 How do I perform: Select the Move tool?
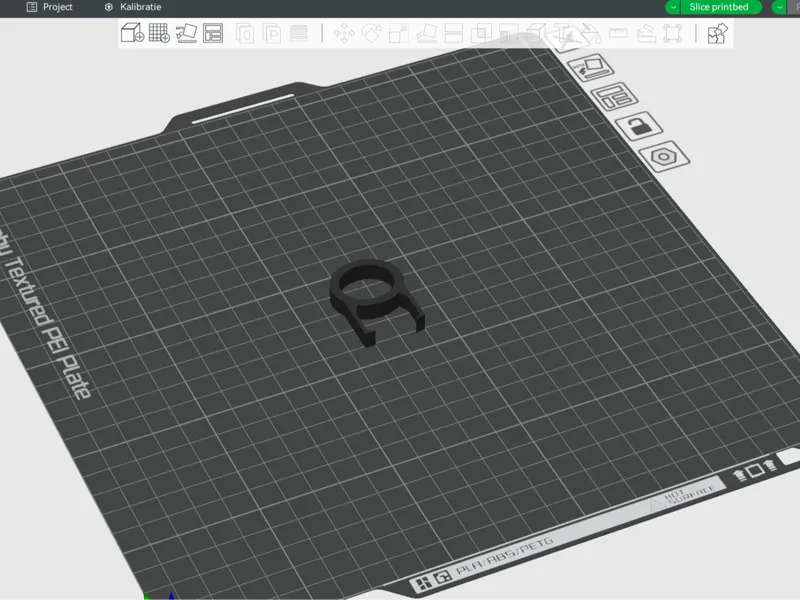pos(344,34)
